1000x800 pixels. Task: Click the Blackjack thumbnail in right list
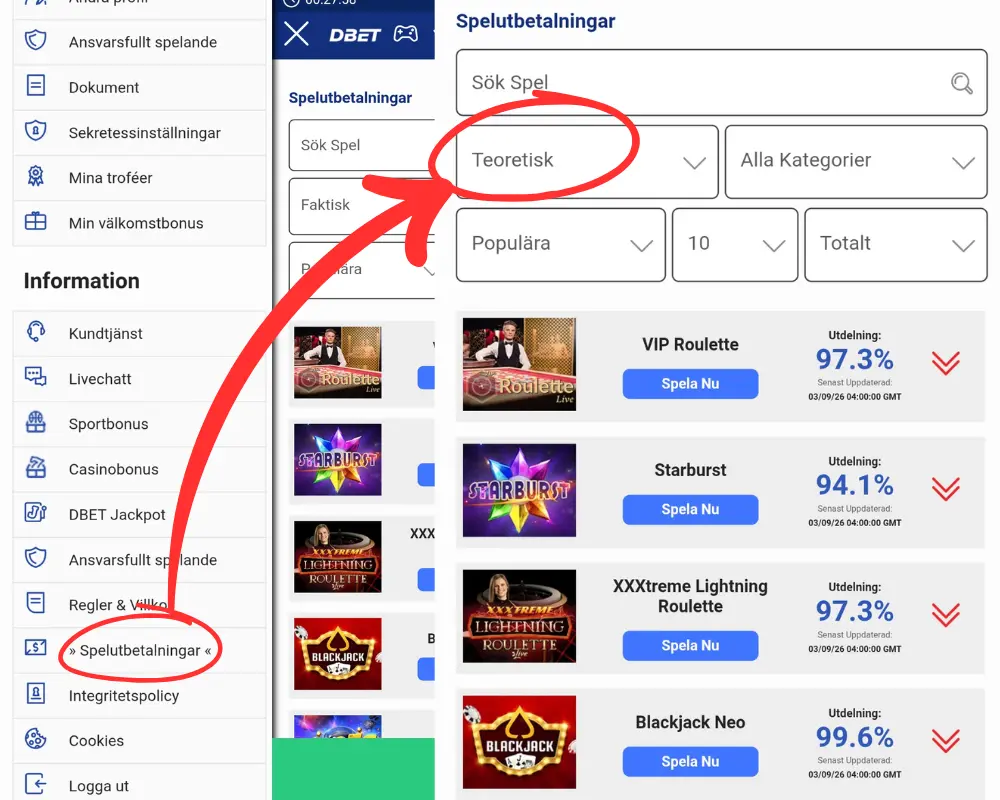tap(519, 742)
